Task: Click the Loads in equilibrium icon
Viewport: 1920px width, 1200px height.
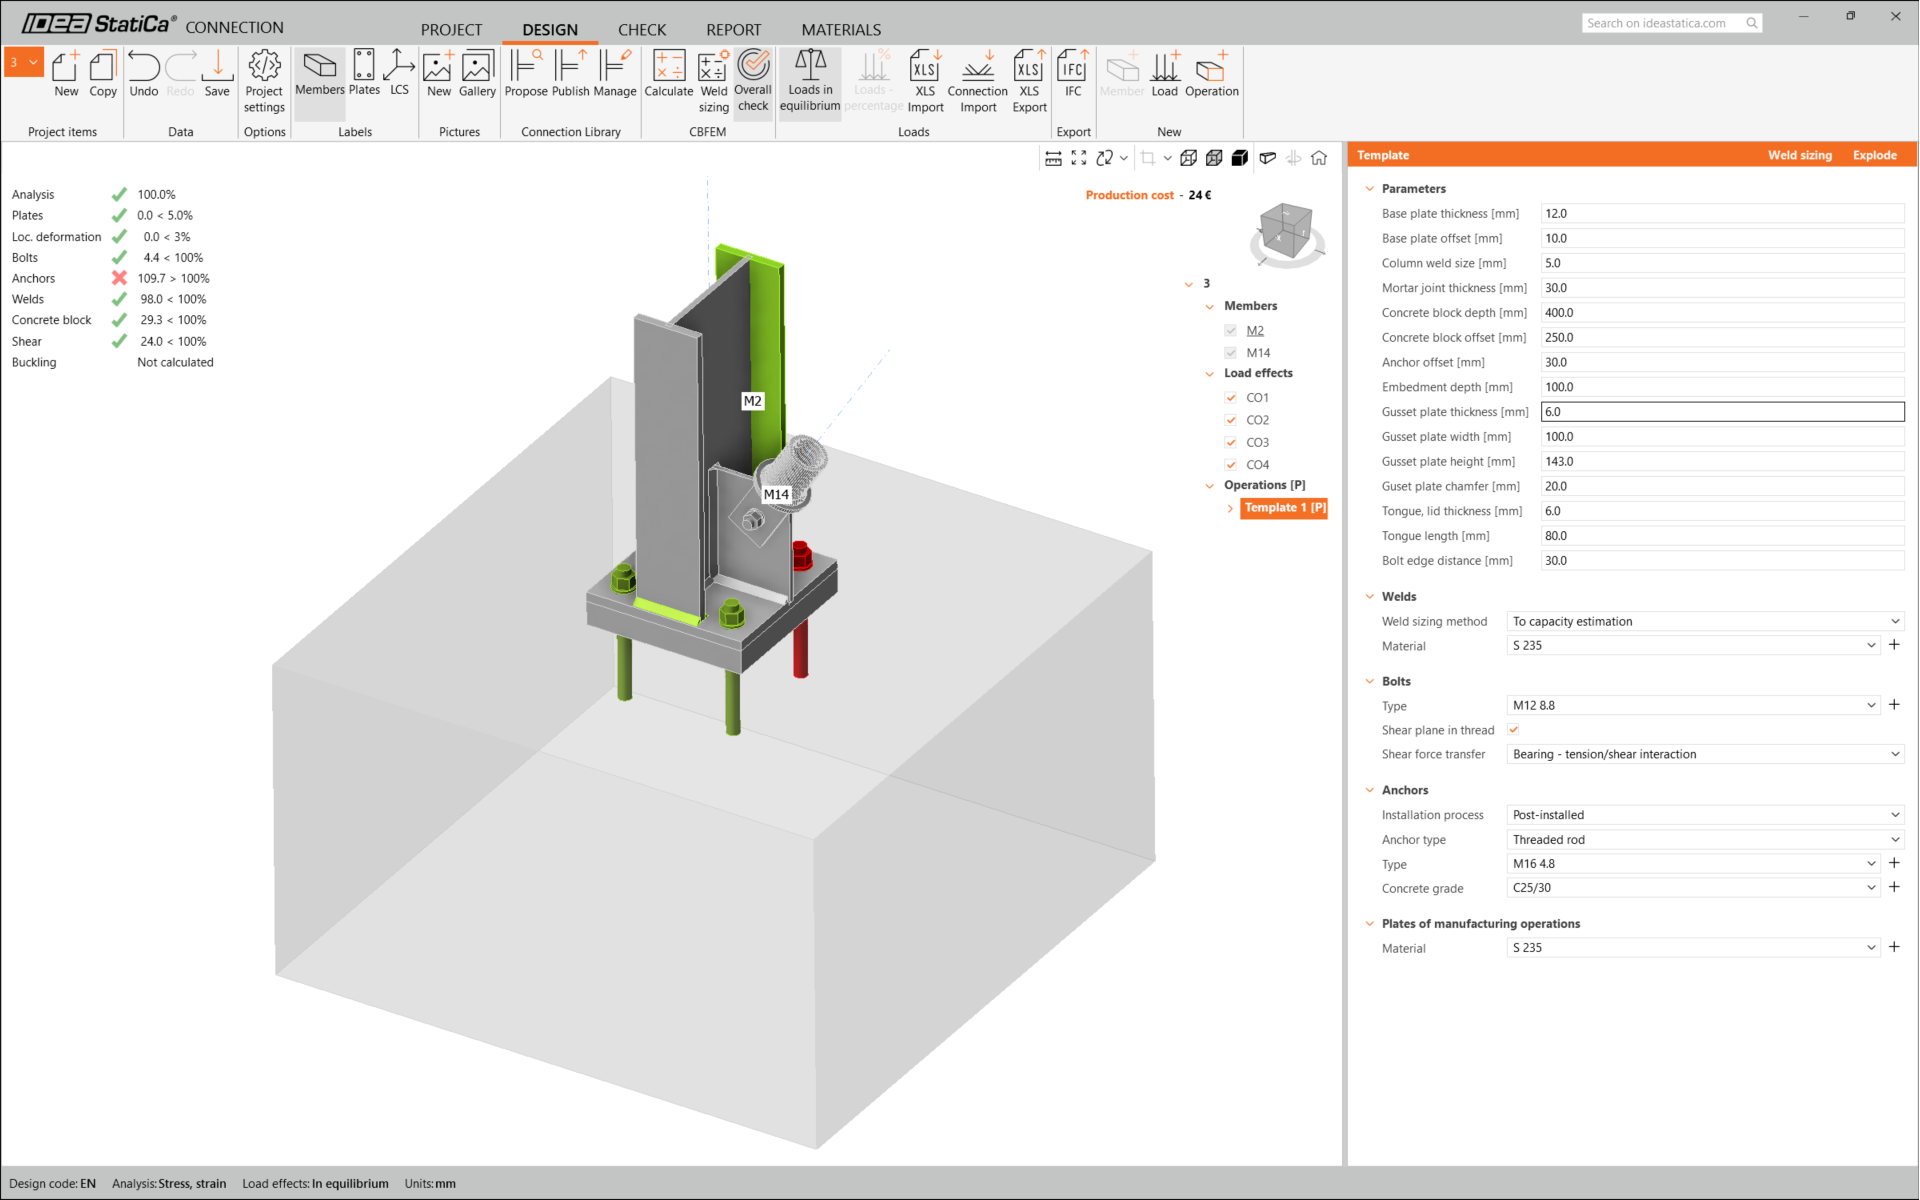Action: click(809, 80)
